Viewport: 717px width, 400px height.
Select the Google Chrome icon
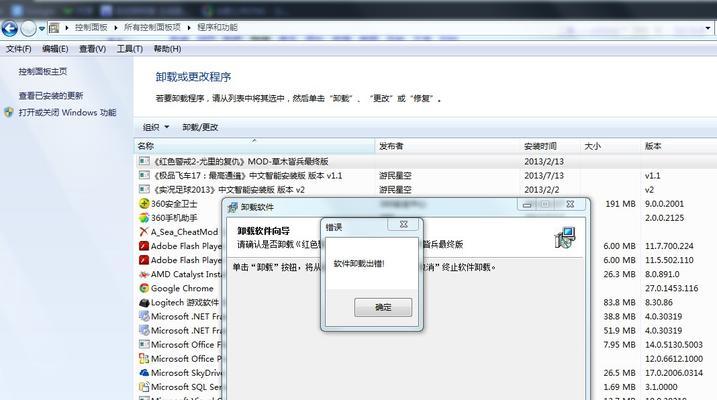tap(144, 288)
